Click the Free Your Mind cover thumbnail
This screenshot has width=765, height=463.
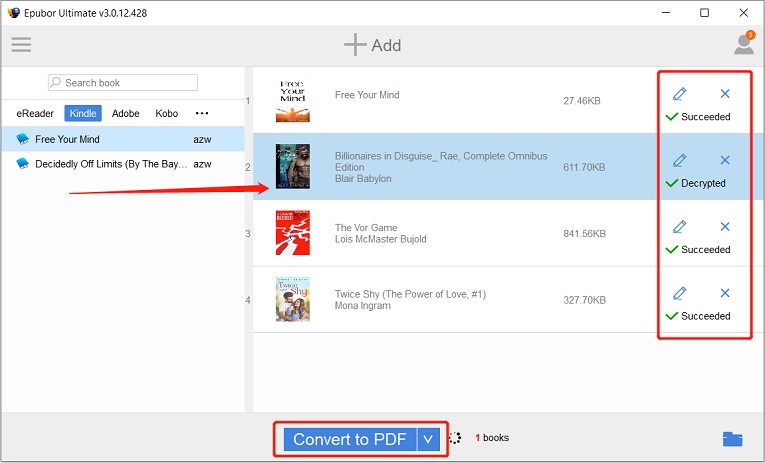tap(293, 101)
